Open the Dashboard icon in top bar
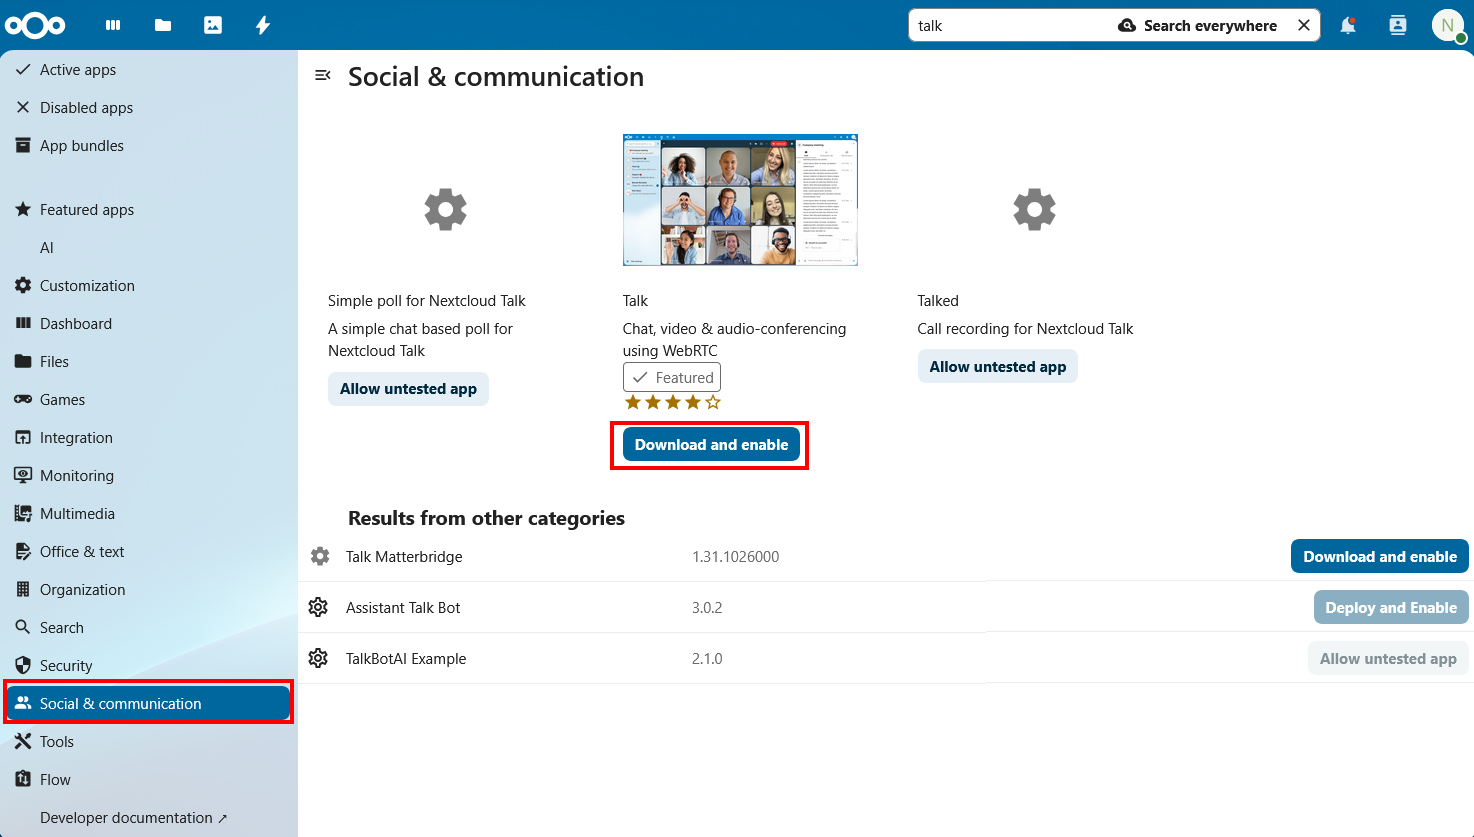The width and height of the screenshot is (1474, 837). point(113,25)
